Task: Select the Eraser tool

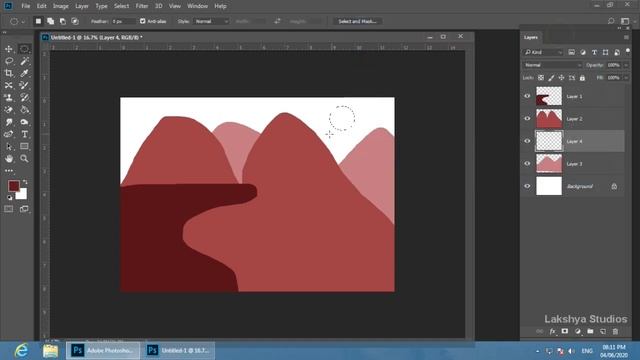Action: pyautogui.click(x=9, y=110)
